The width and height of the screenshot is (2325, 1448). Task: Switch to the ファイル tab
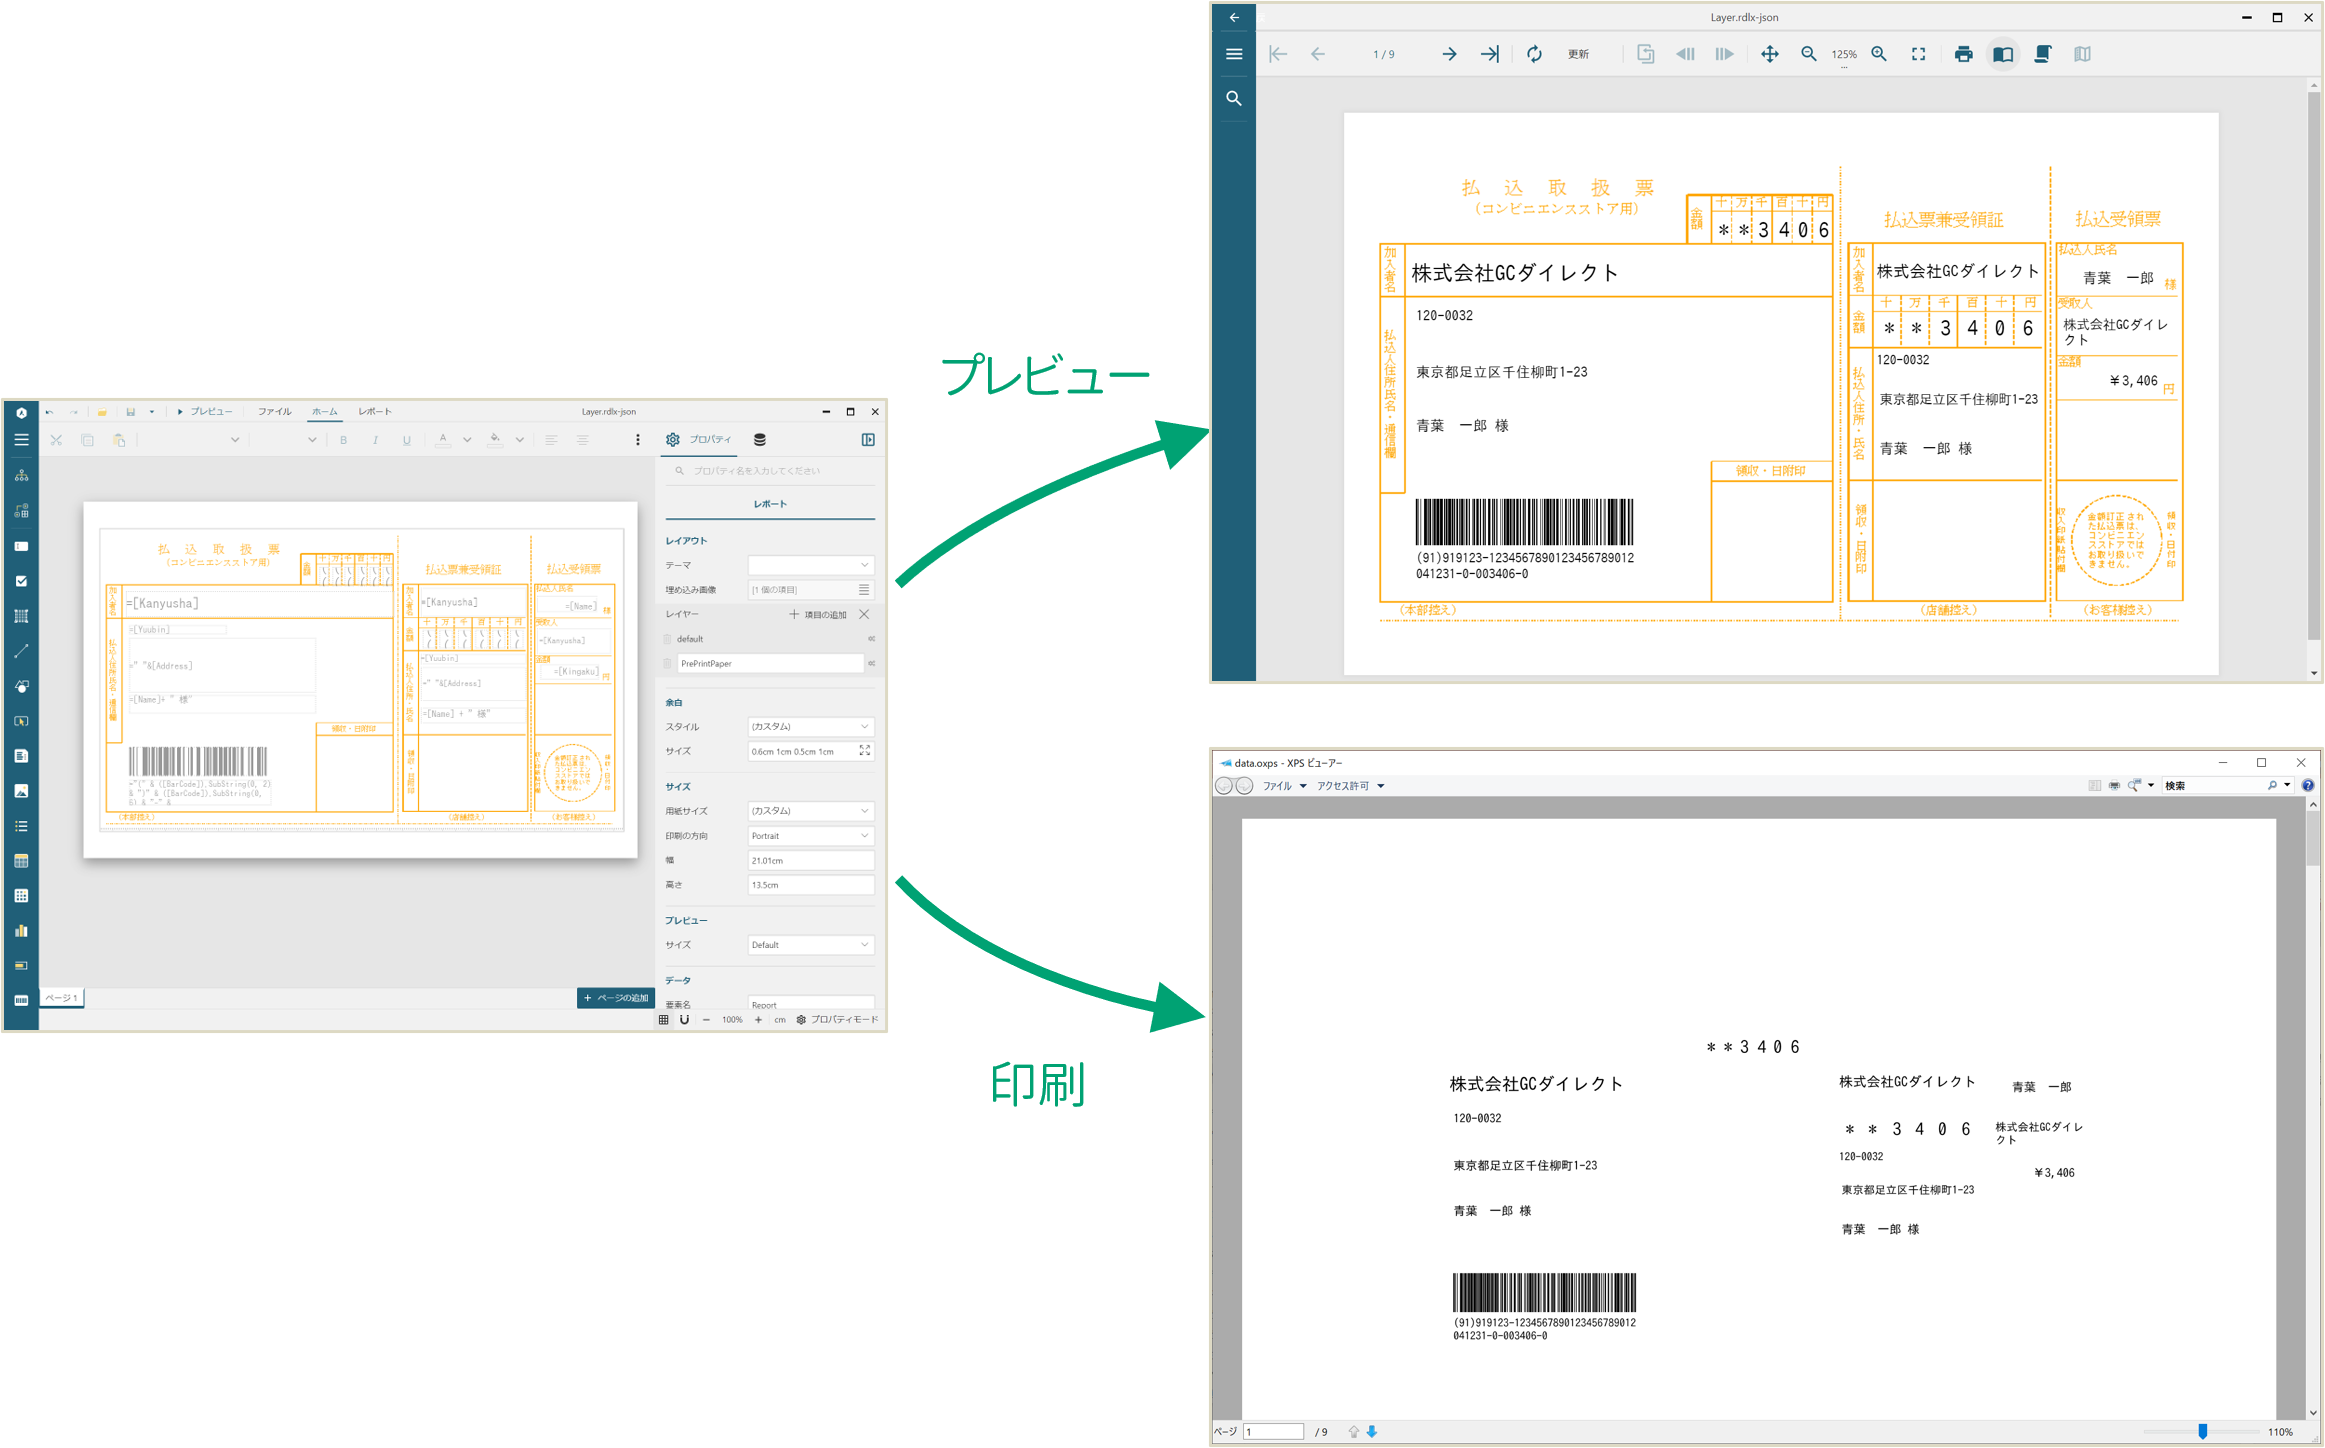[274, 412]
